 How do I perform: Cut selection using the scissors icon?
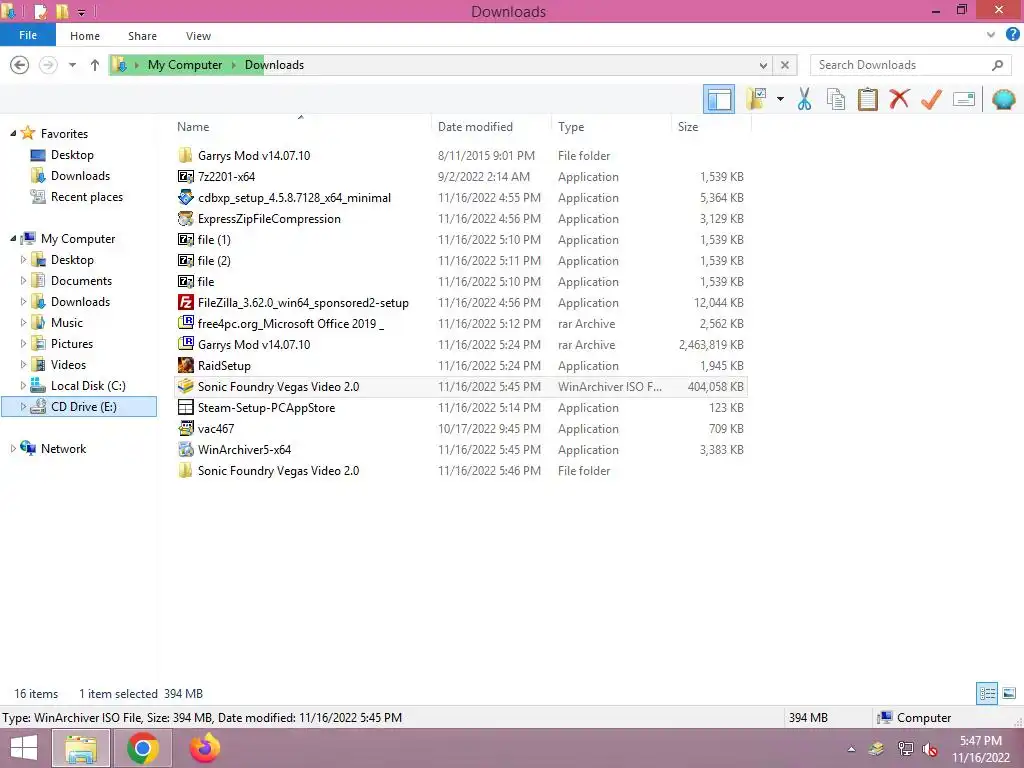coord(804,99)
